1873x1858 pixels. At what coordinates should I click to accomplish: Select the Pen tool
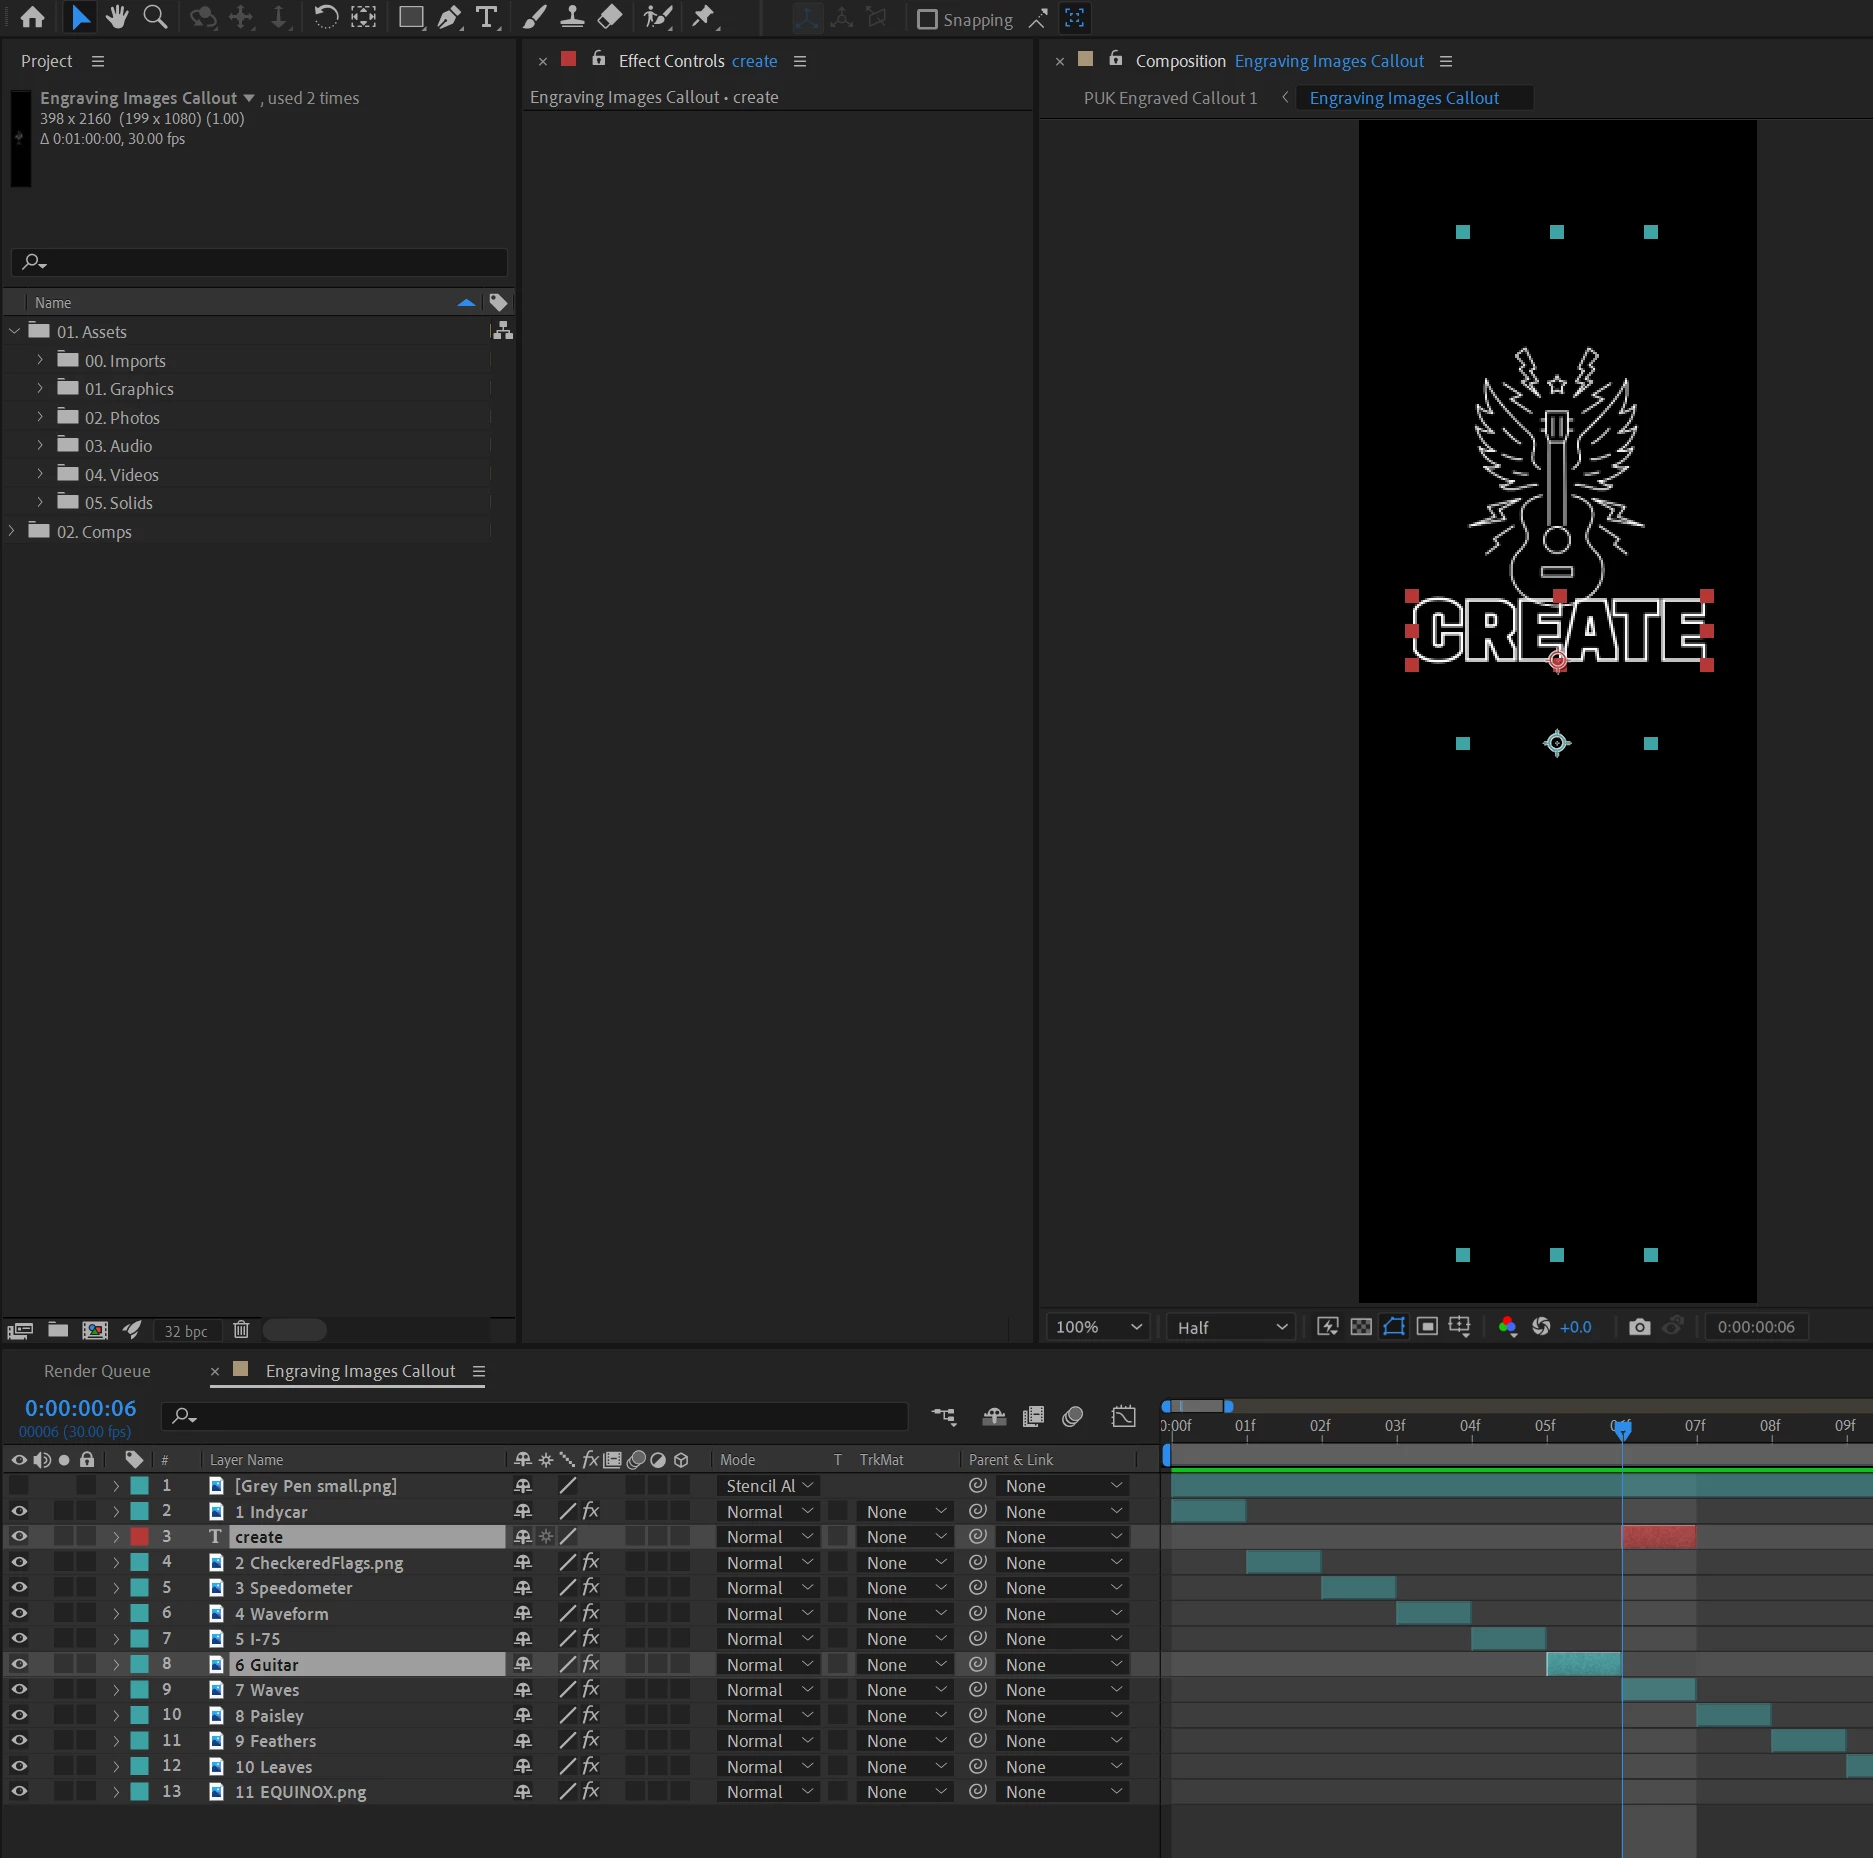click(x=449, y=17)
